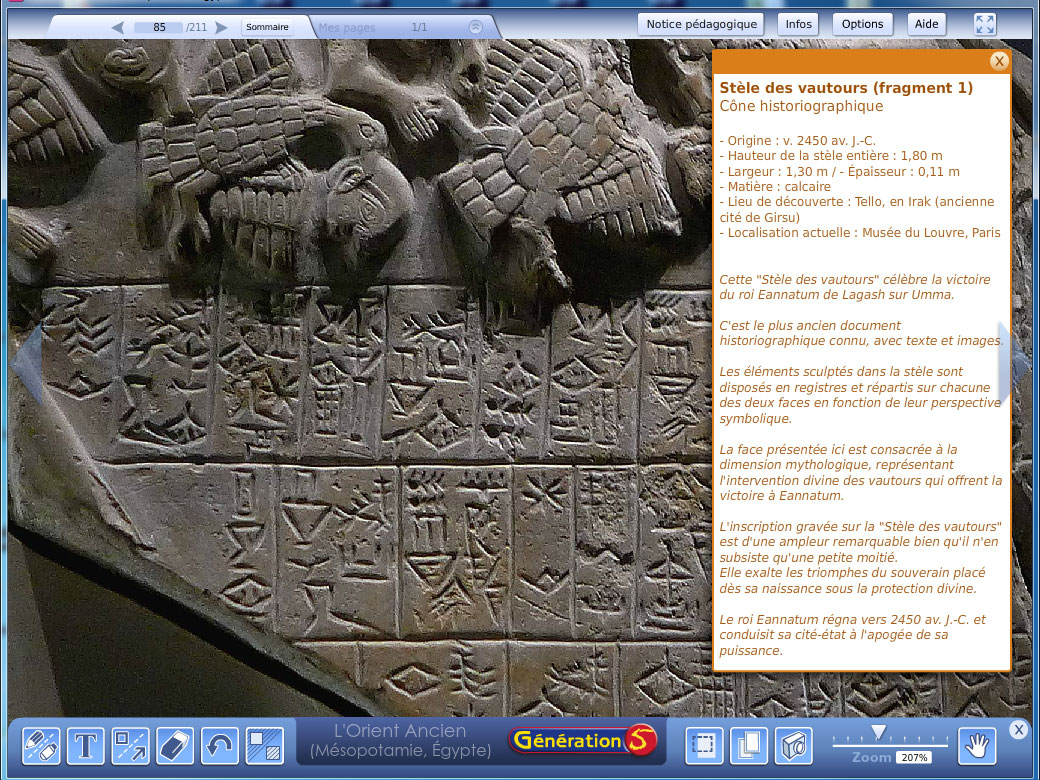The width and height of the screenshot is (1040, 780).
Task: Click the zoom slider handle
Action: point(878,732)
